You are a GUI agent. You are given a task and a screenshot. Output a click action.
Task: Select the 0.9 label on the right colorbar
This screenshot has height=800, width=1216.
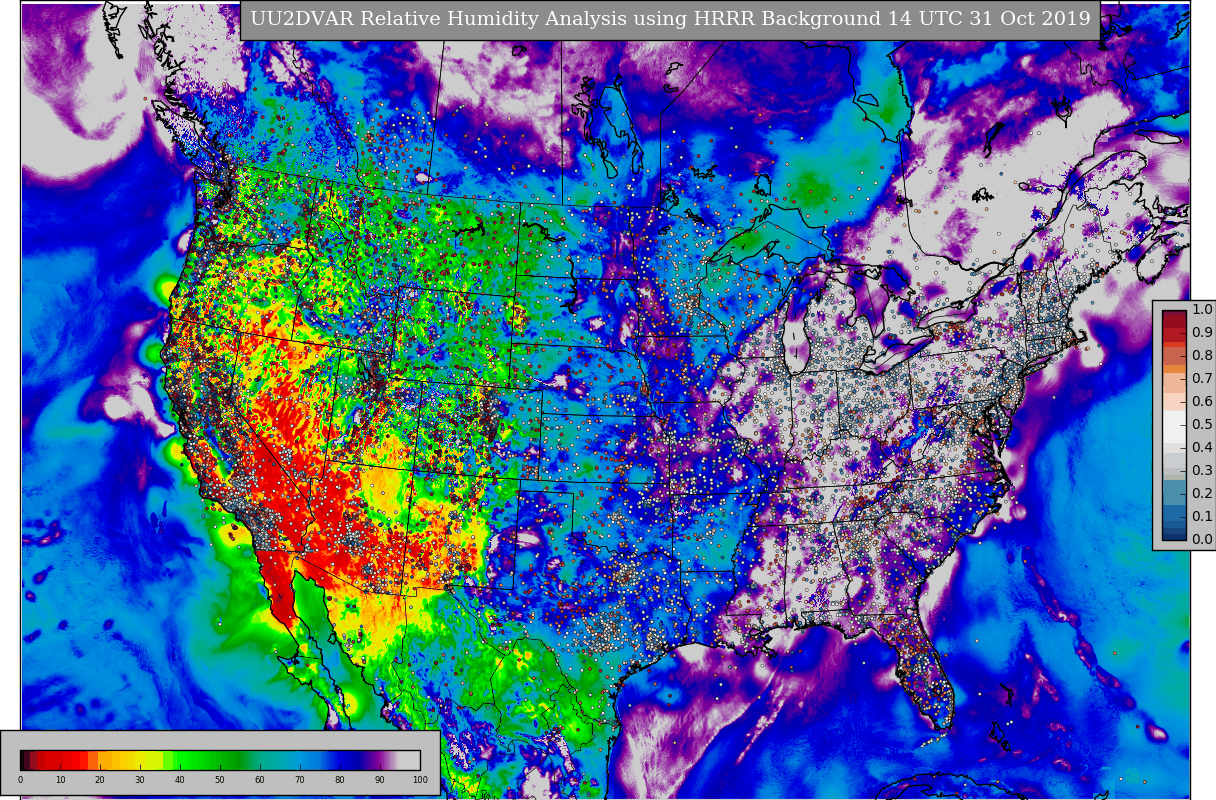pyautogui.click(x=1202, y=333)
